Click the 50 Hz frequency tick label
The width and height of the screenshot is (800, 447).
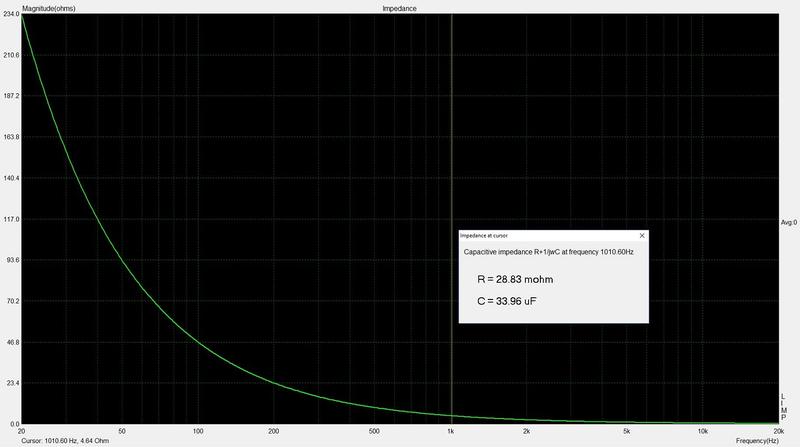coord(121,432)
